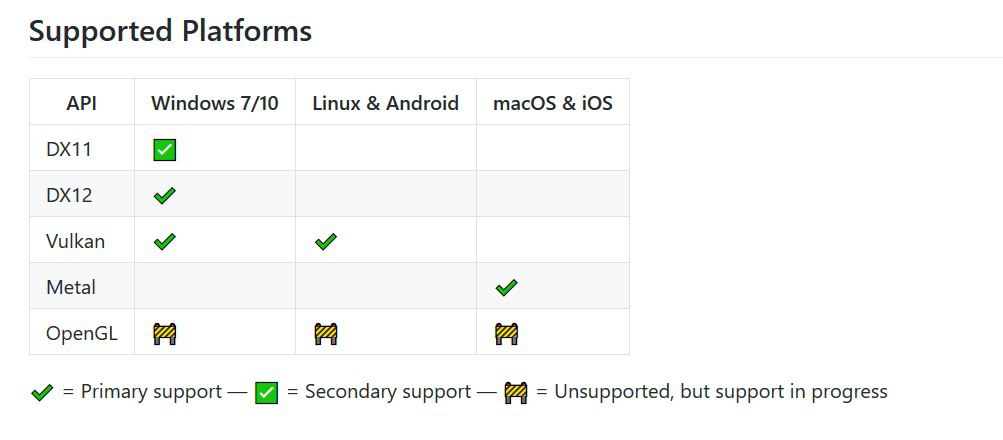Click the Linux & Android column header
The height and width of the screenshot is (440, 1003).
(386, 103)
